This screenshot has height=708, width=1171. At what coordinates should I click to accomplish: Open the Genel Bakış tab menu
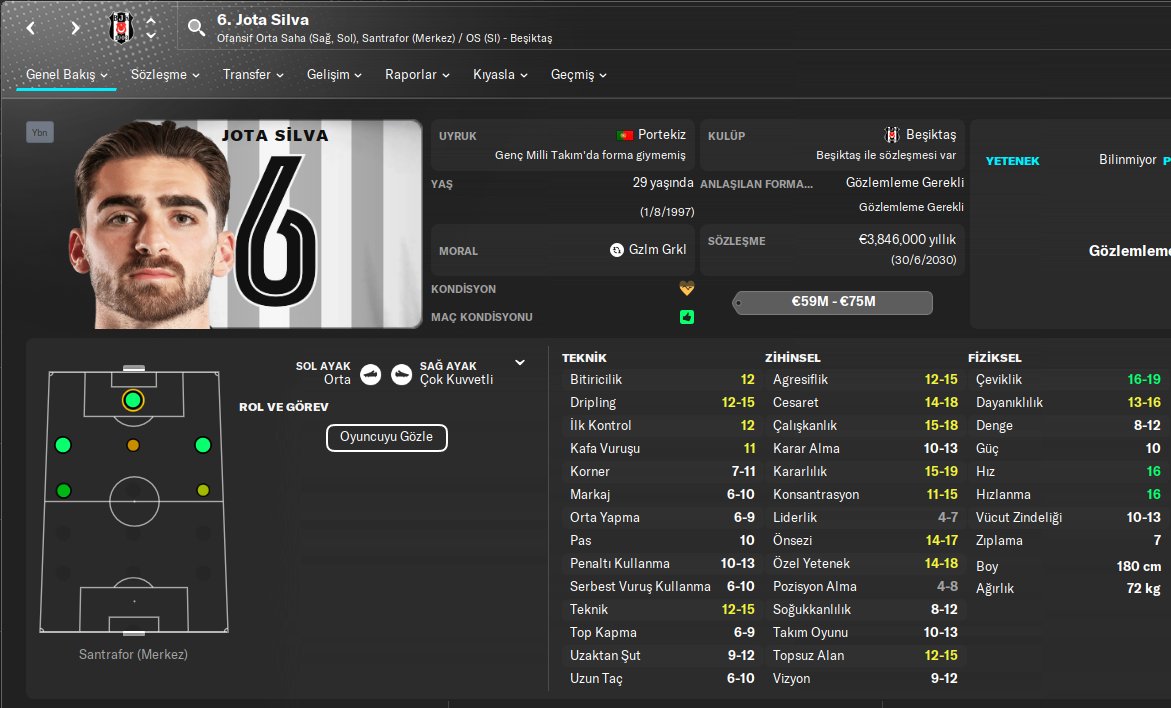pos(66,75)
